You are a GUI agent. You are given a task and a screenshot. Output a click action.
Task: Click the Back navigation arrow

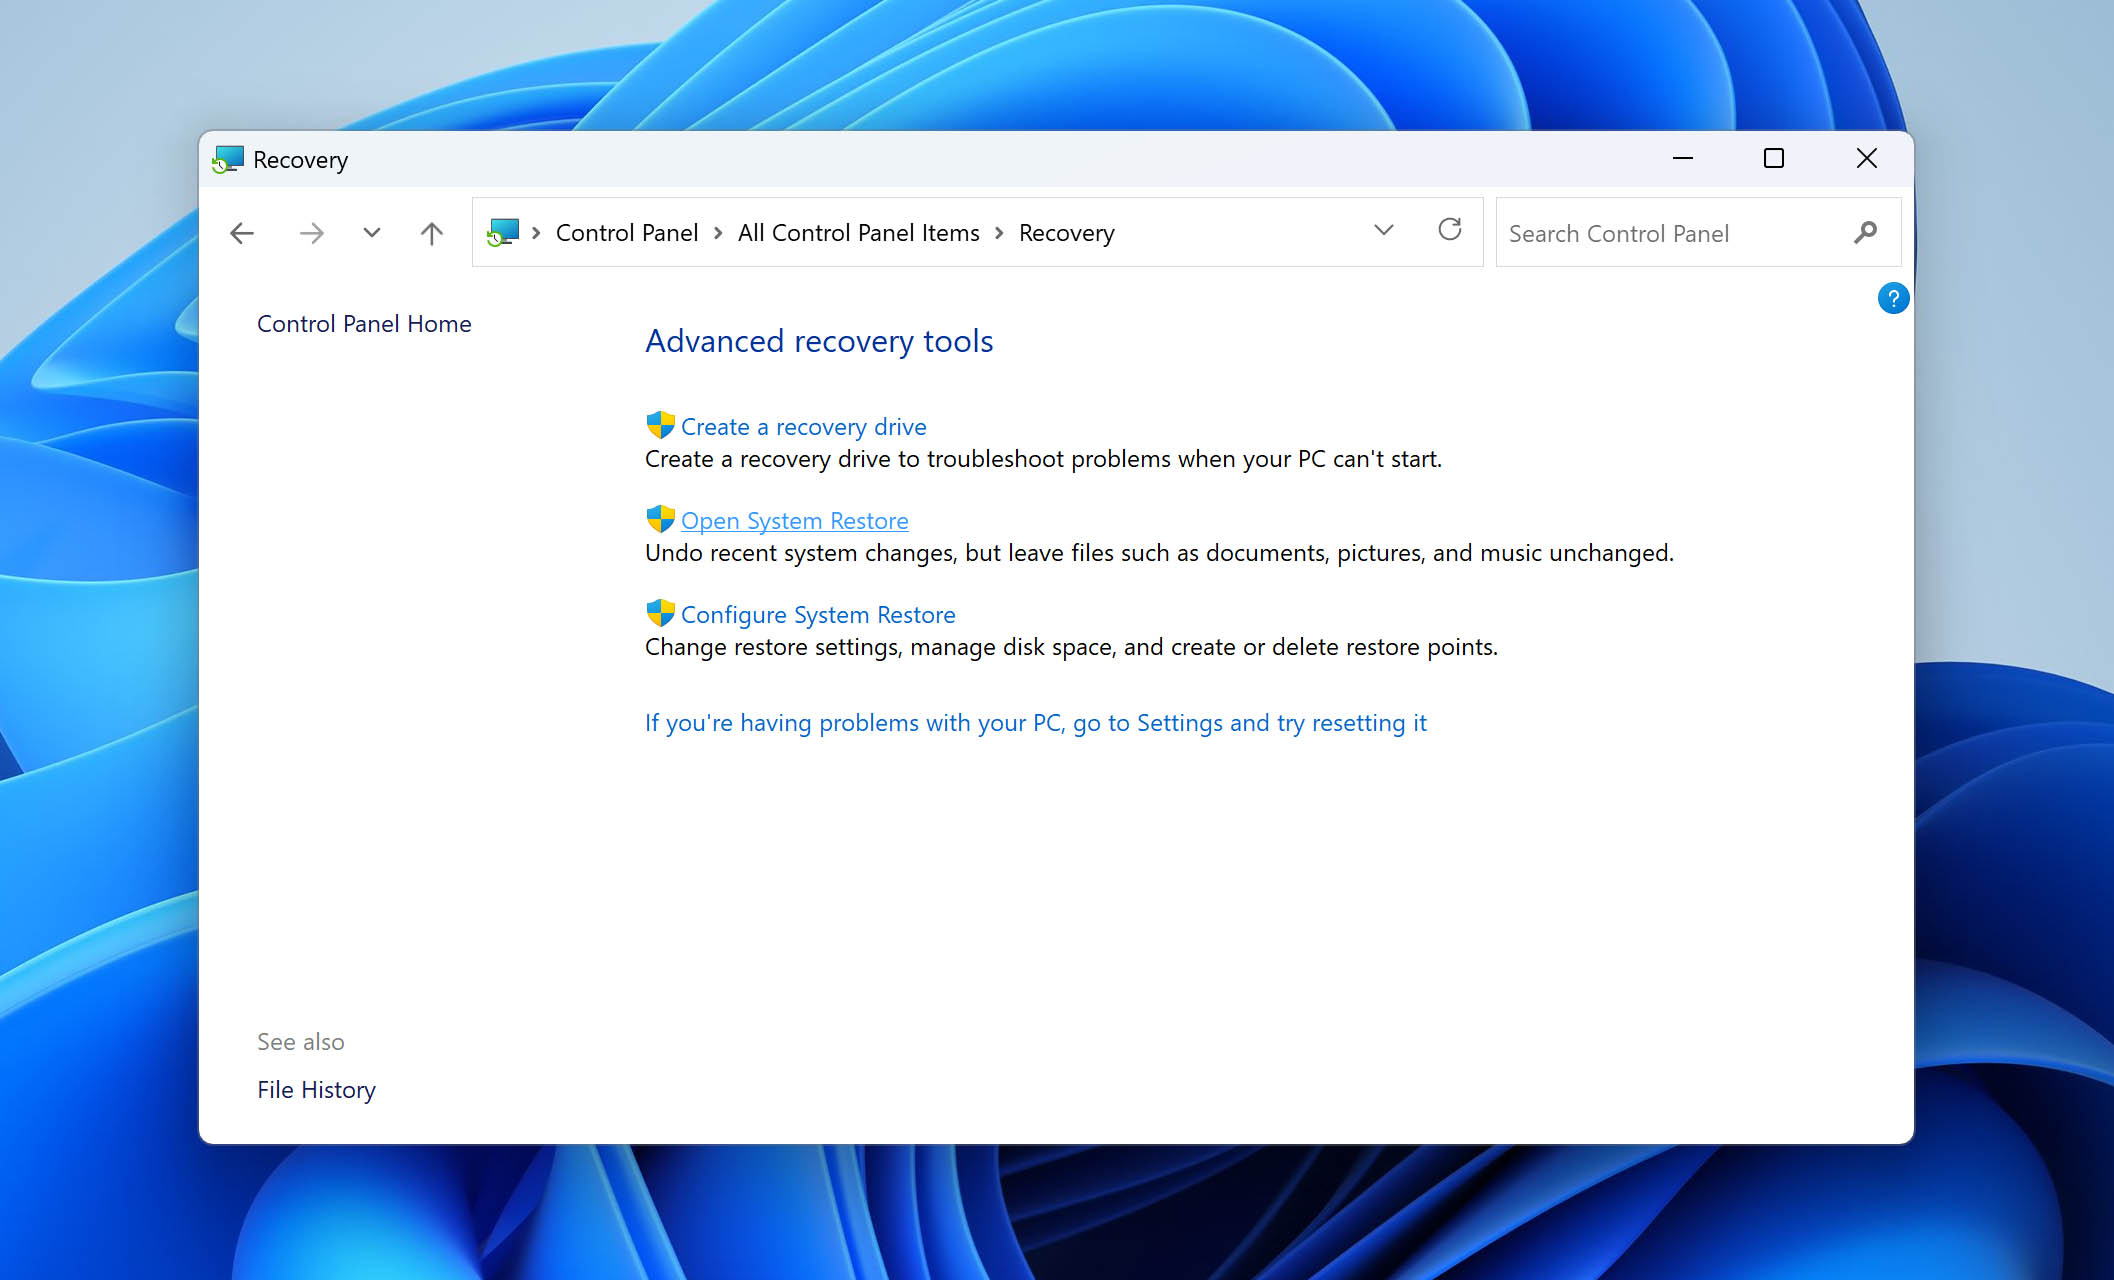click(x=241, y=232)
